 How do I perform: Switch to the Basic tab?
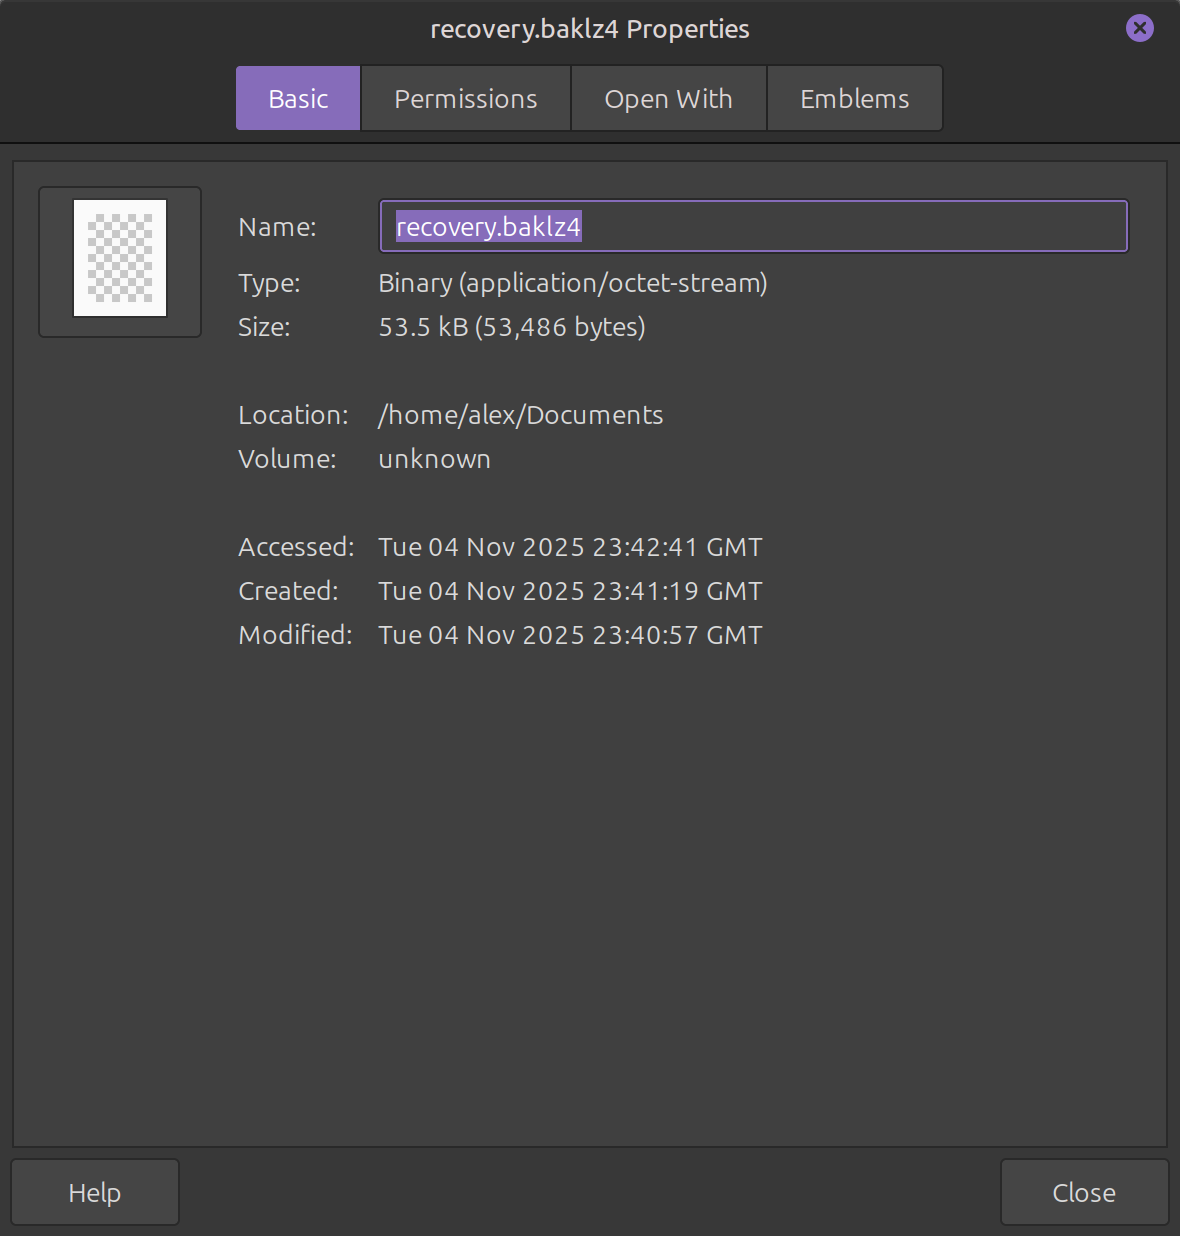click(298, 99)
